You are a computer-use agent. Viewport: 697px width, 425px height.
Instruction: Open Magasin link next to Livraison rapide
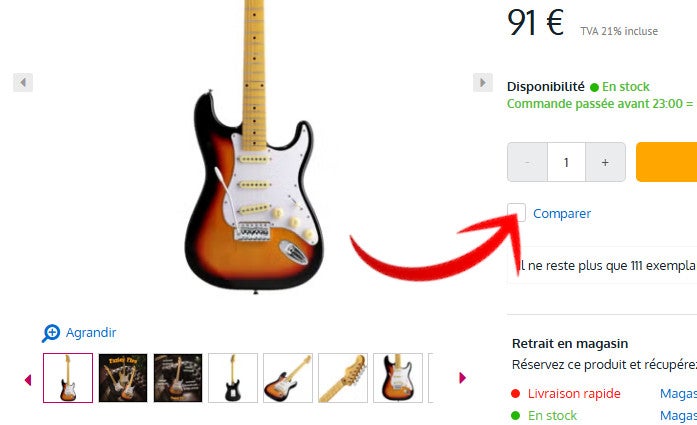click(678, 393)
